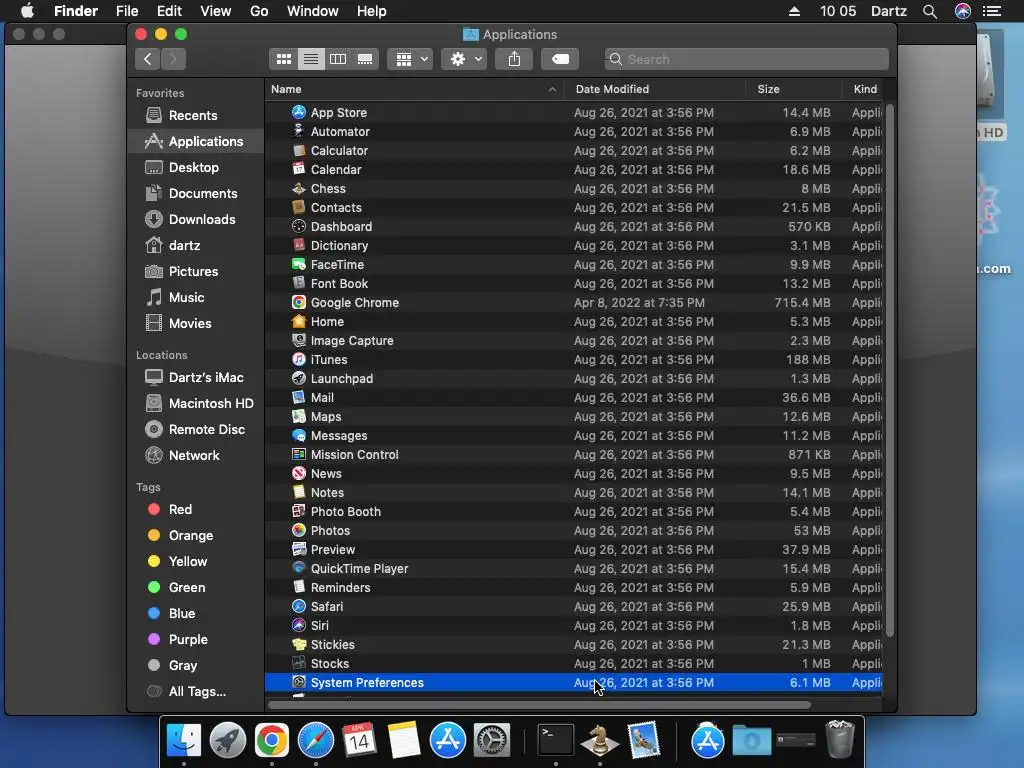Switch Finder to gallery view

365,59
